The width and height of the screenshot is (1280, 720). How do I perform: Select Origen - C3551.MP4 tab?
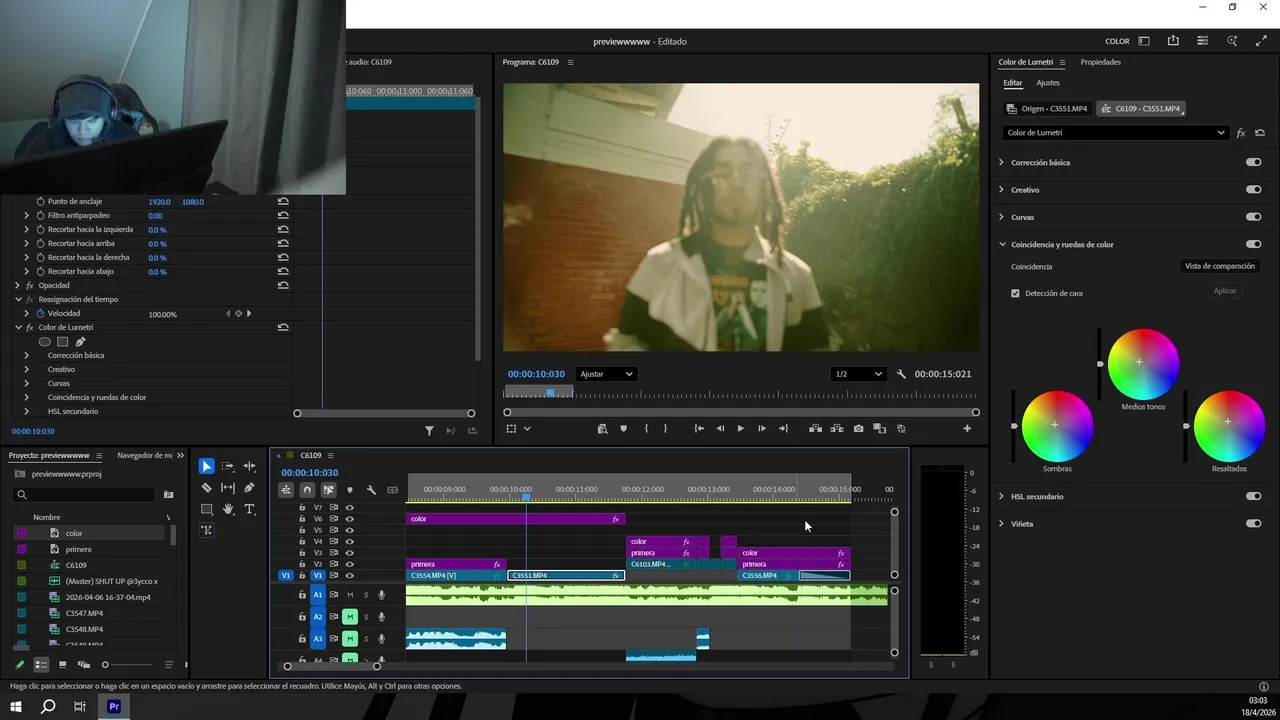click(x=1047, y=108)
